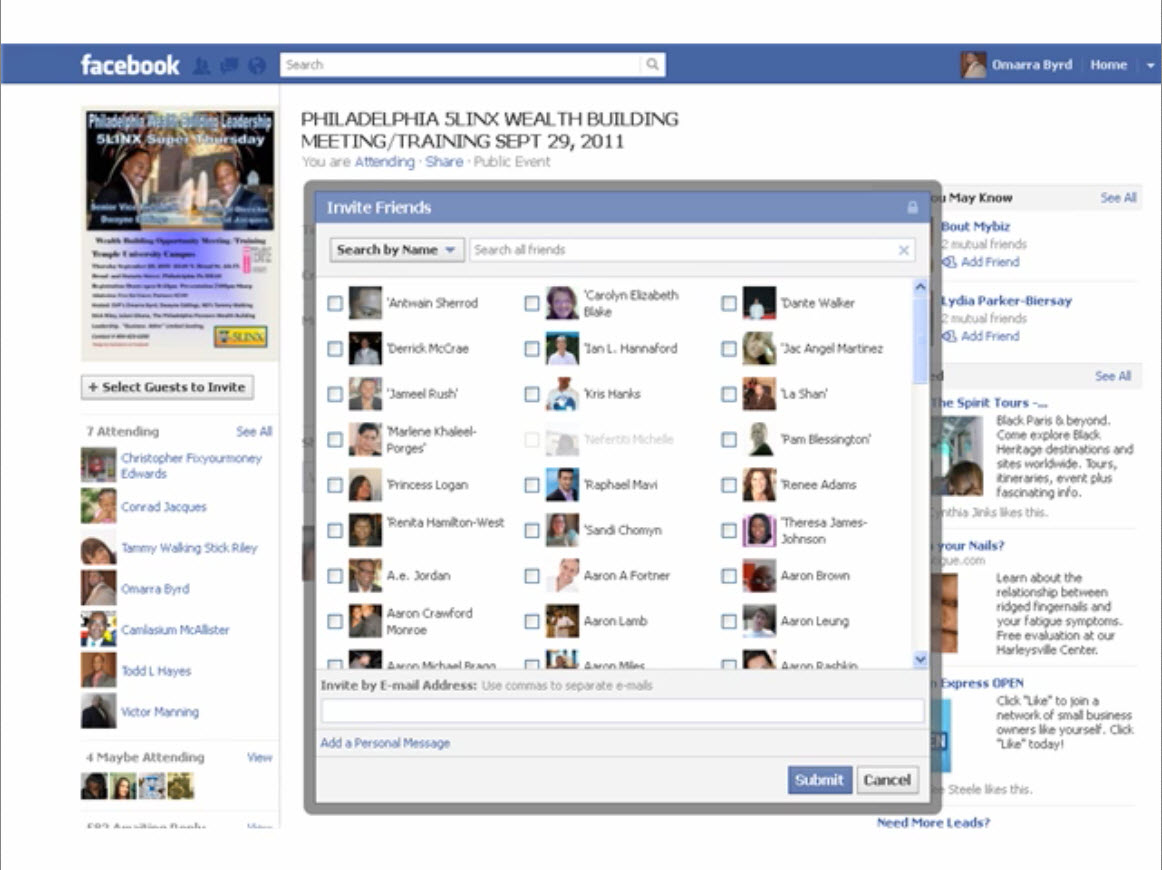The width and height of the screenshot is (1162, 870).
Task: Click the search magnifier button
Action: pos(652,64)
